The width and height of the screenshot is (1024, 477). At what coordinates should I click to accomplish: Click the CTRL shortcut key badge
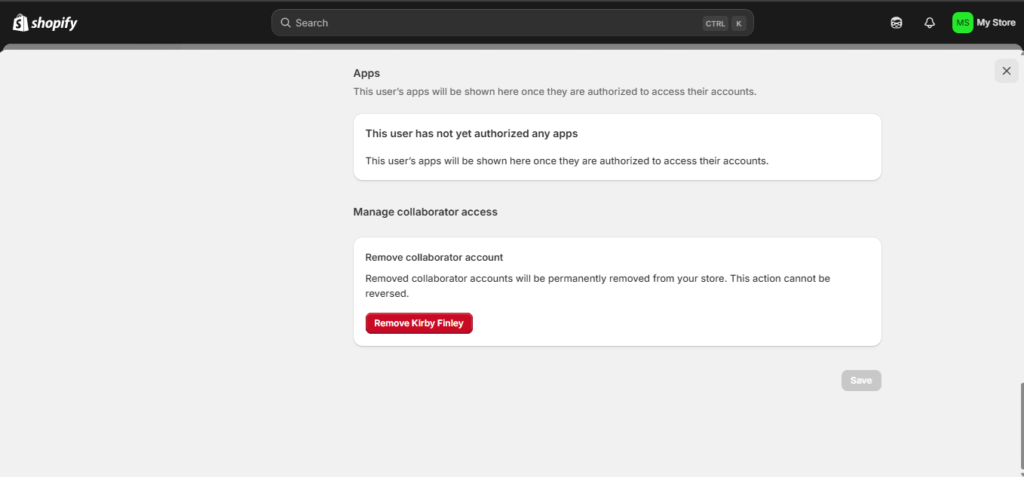(x=715, y=24)
